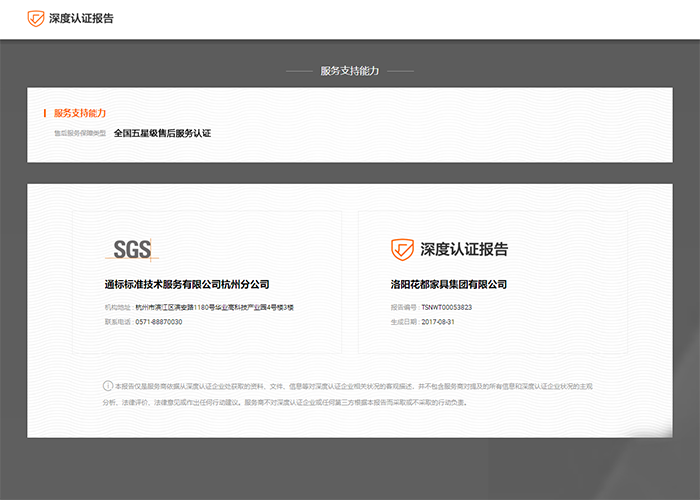Image resolution: width=700 pixels, height=500 pixels.
Task: Click the 深度认证报告 header title text
Action: [81, 18]
